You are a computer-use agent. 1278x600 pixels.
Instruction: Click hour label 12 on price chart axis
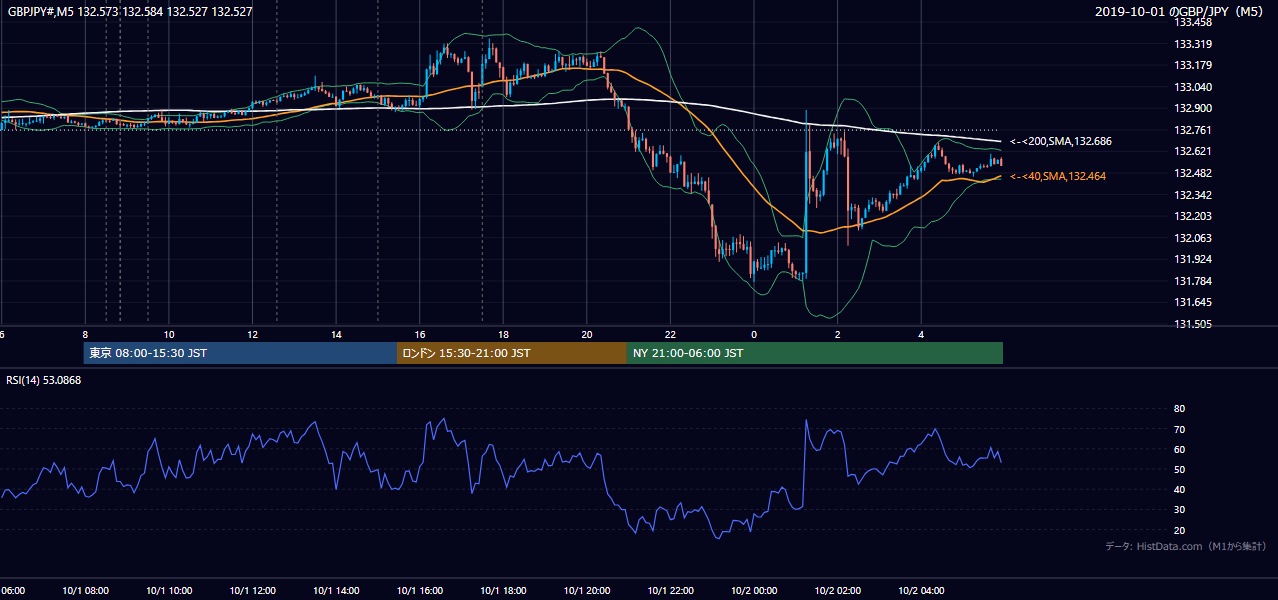tap(253, 334)
